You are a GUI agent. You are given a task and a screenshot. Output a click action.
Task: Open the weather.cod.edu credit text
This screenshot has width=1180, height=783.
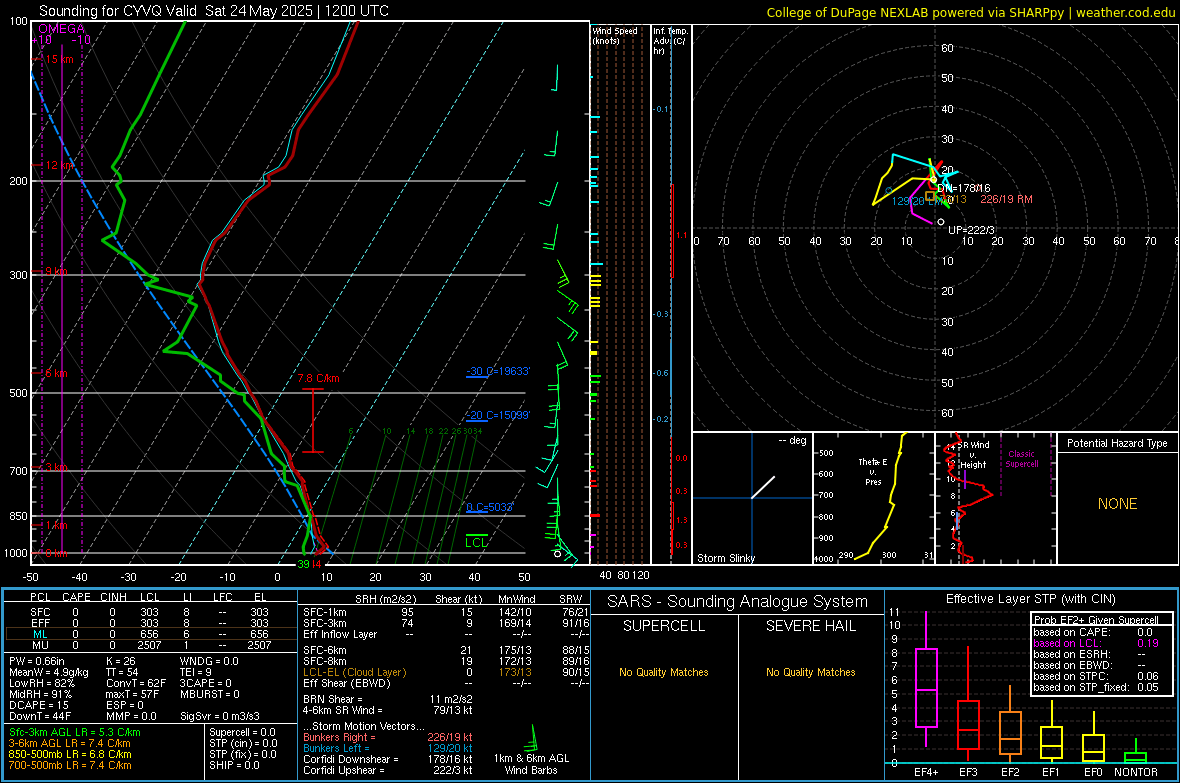1124,12
